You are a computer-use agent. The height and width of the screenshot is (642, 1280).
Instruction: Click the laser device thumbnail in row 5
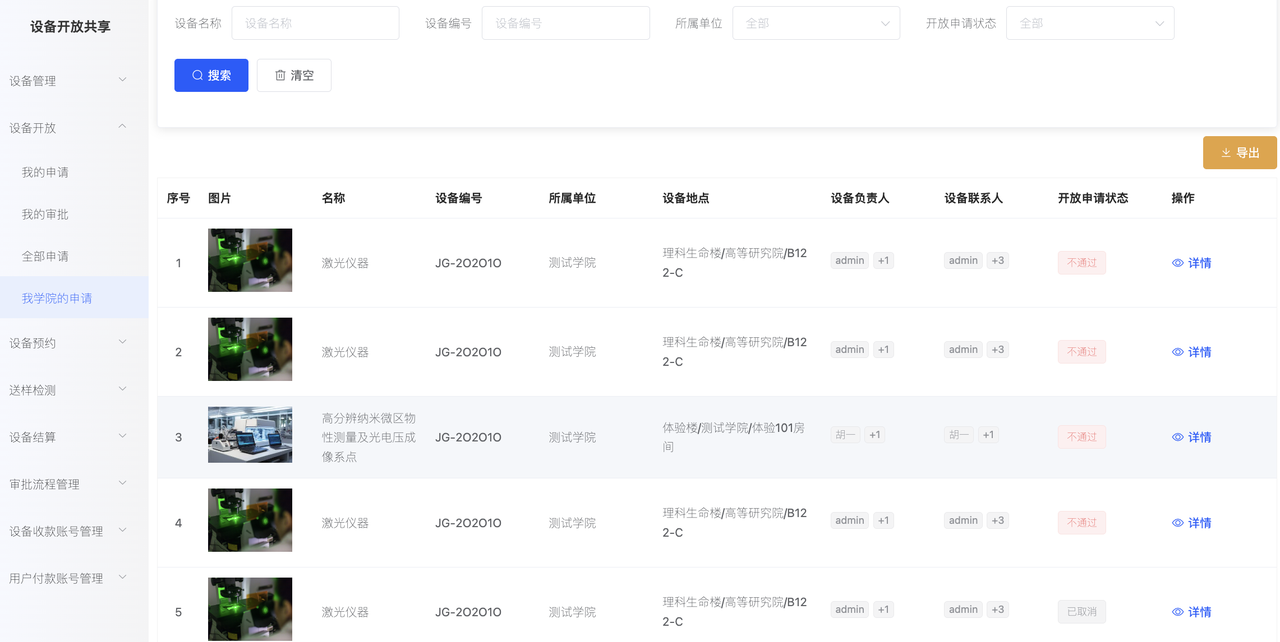250,609
